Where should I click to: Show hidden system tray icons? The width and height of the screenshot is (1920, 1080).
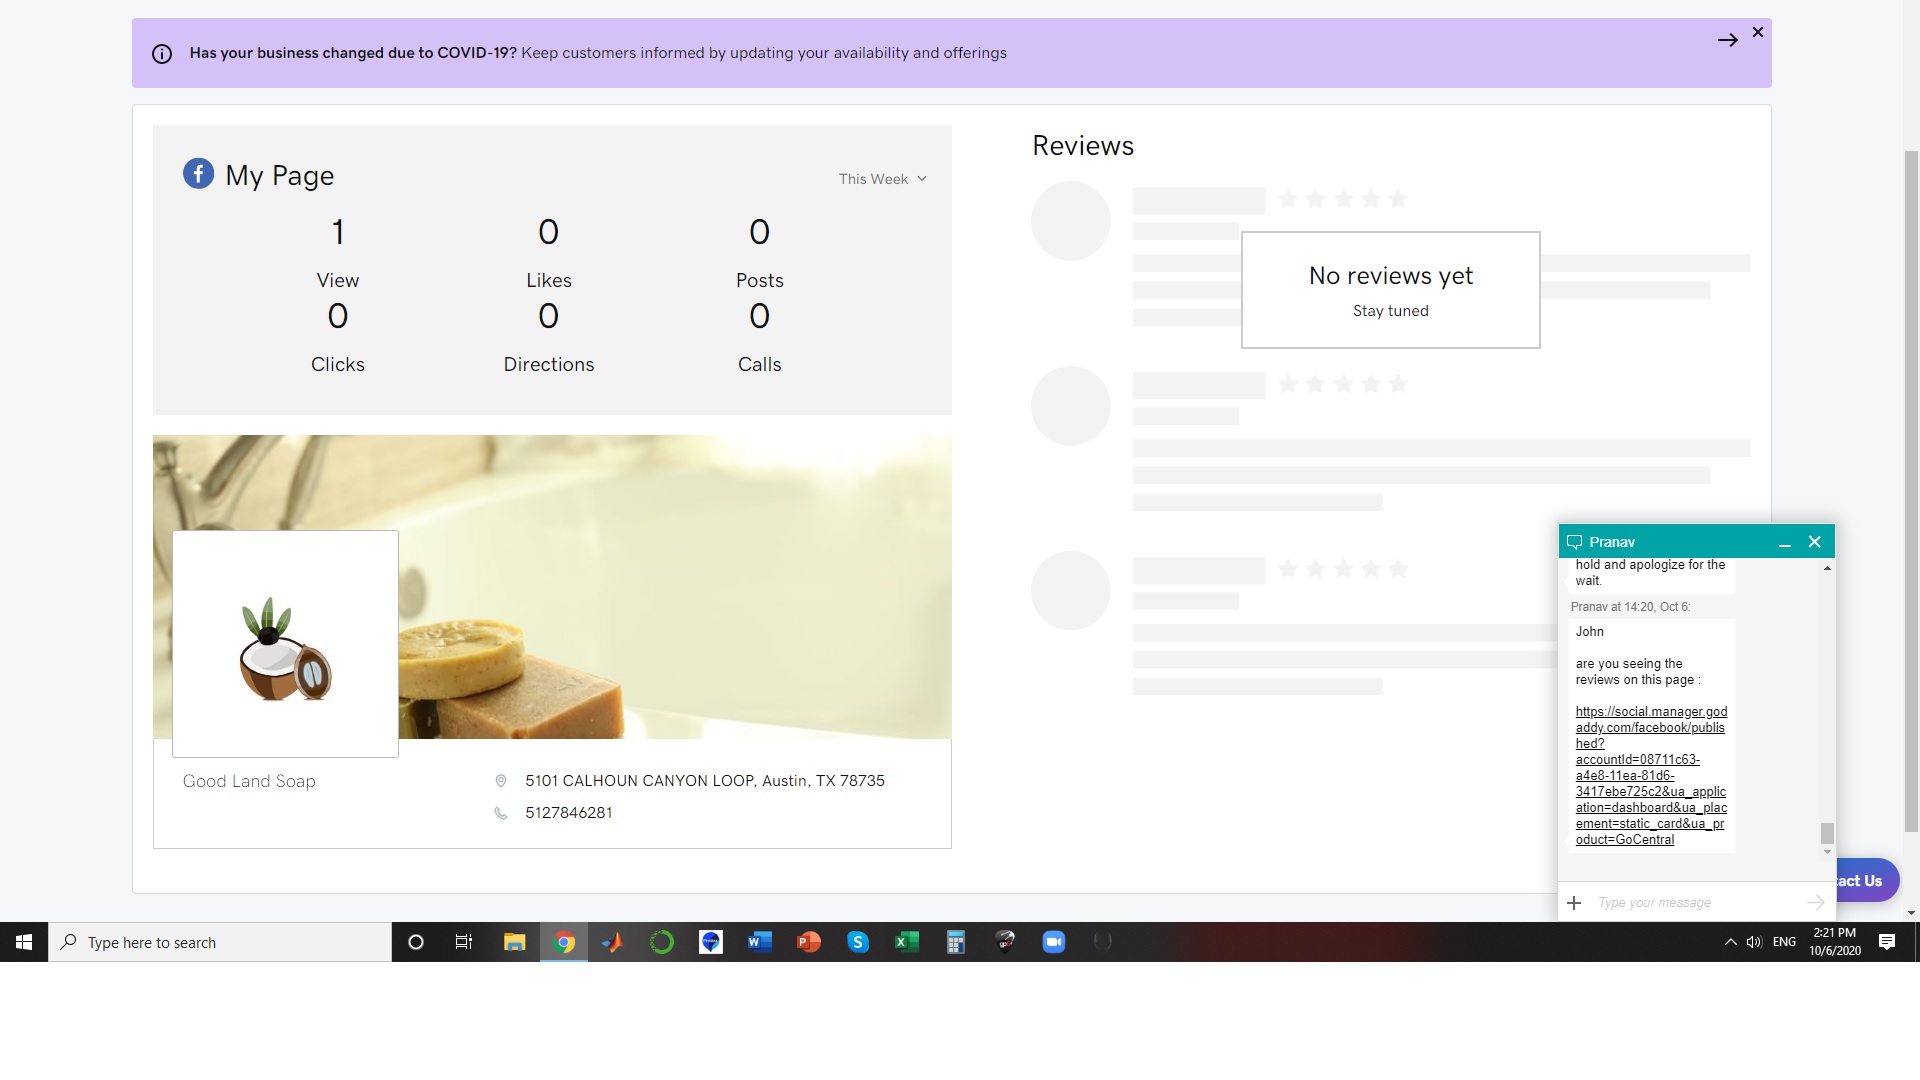coord(1730,942)
